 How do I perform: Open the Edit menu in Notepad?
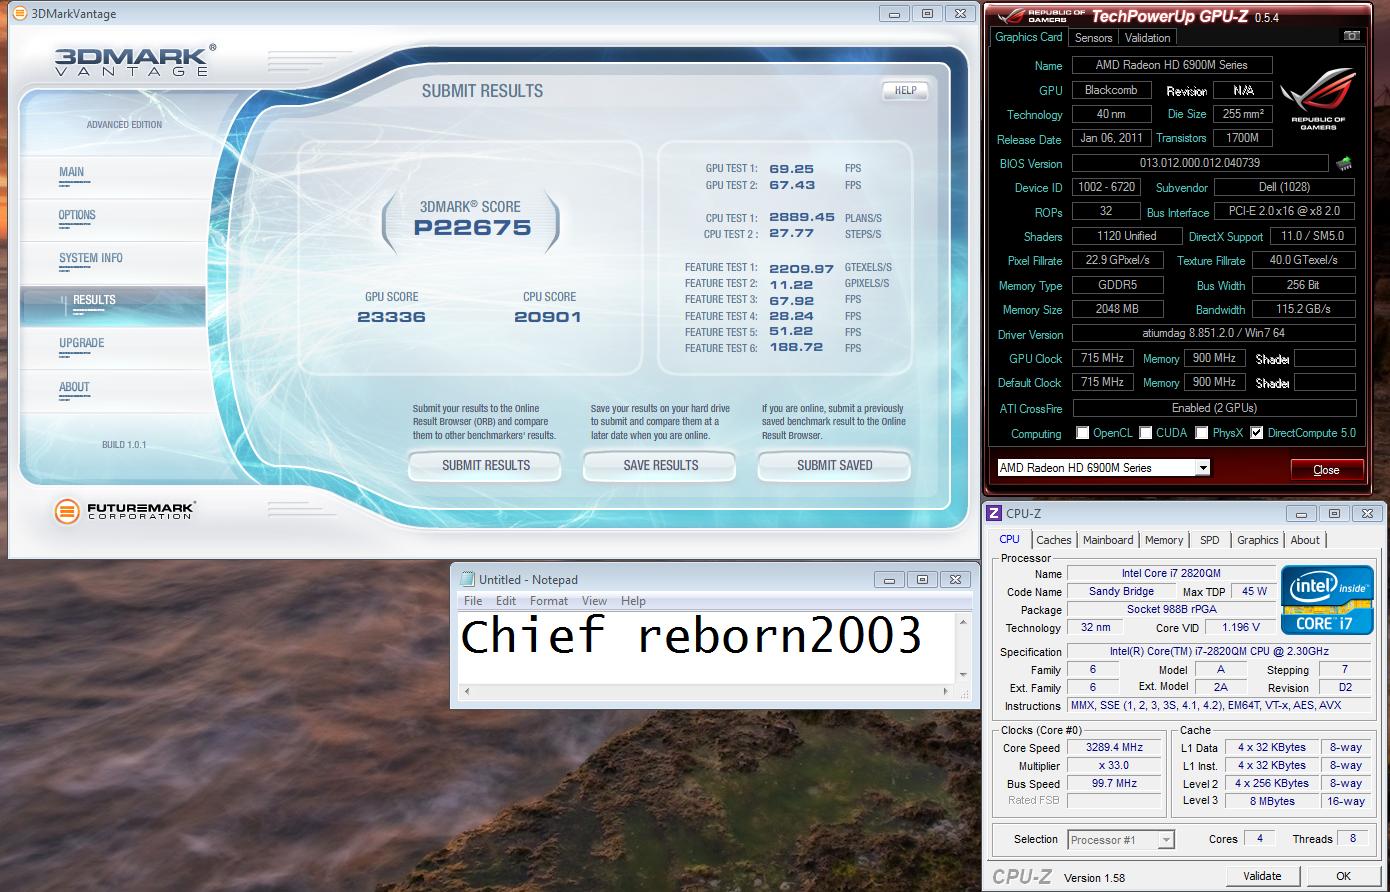(506, 601)
